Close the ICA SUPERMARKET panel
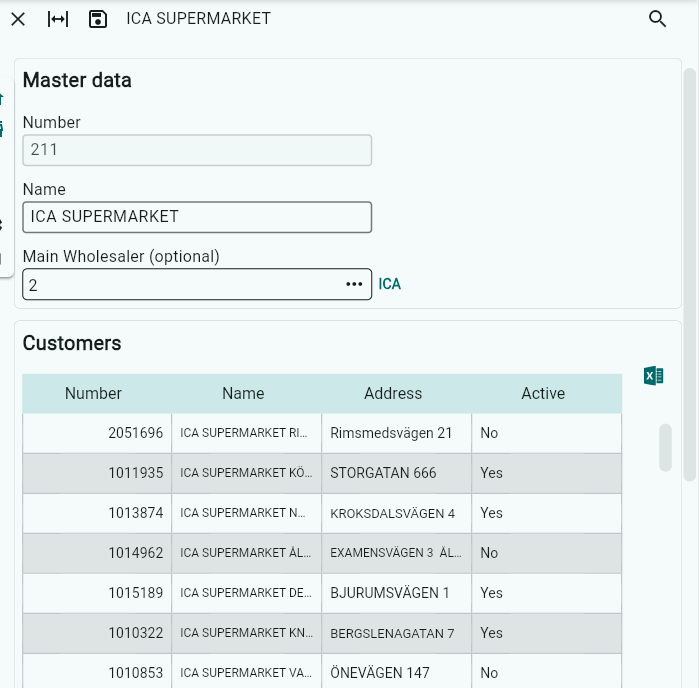 [x=18, y=19]
